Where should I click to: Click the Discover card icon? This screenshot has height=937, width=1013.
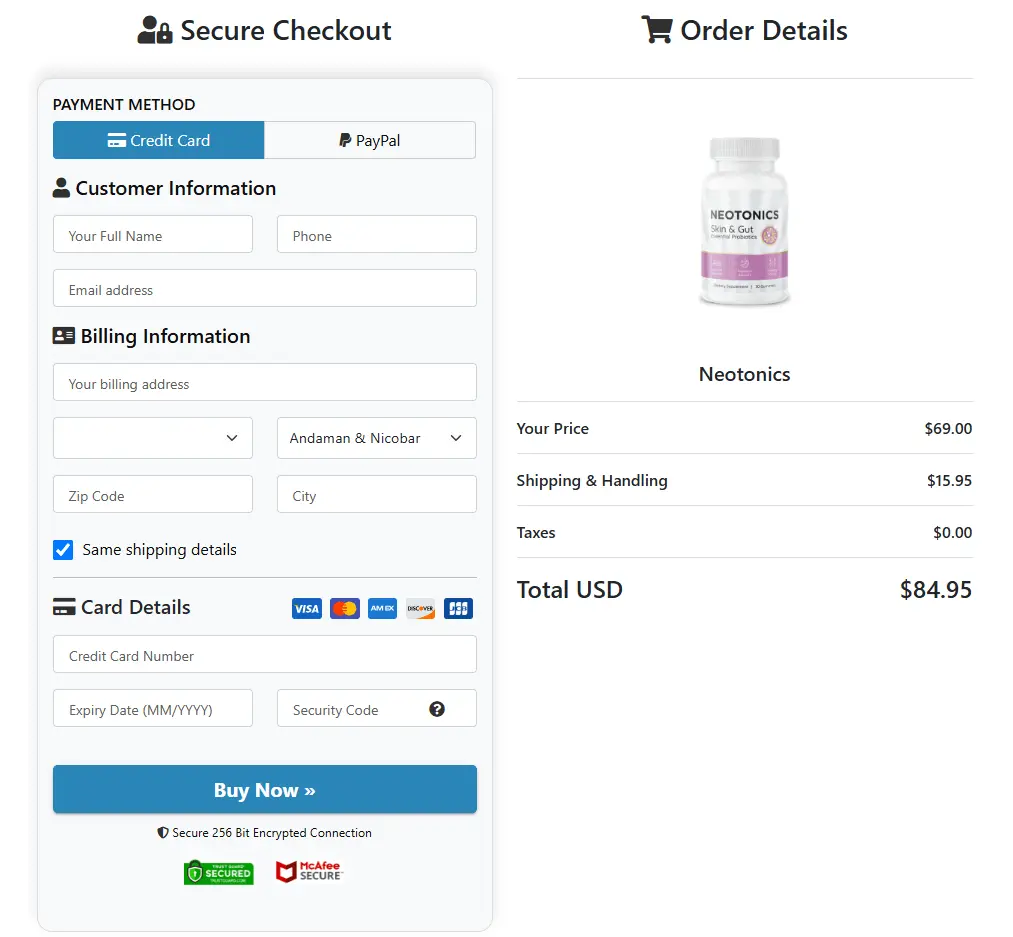[421, 608]
